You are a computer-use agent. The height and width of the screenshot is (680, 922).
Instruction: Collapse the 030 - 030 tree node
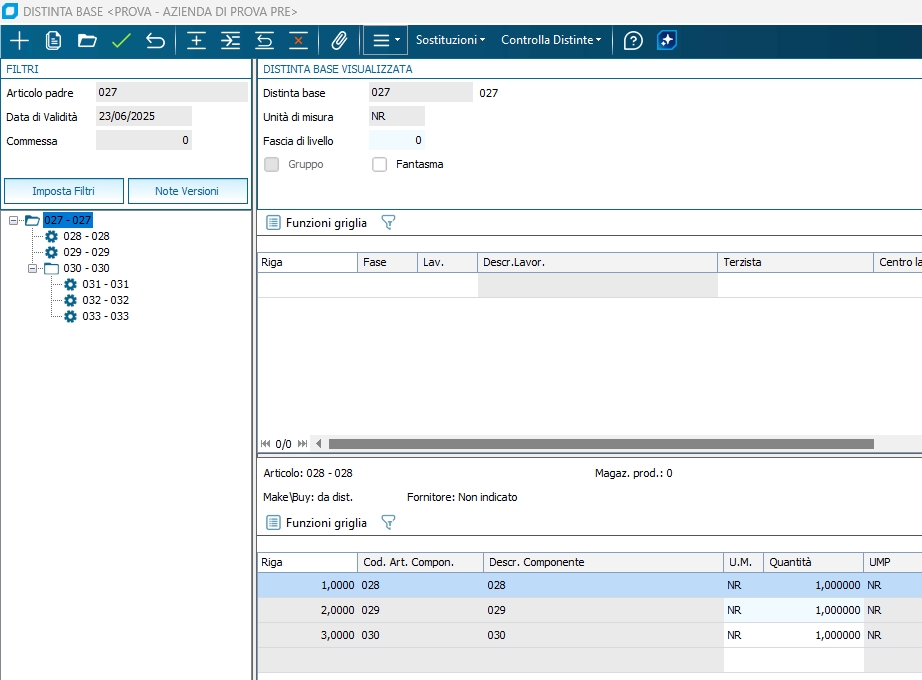pos(33,268)
